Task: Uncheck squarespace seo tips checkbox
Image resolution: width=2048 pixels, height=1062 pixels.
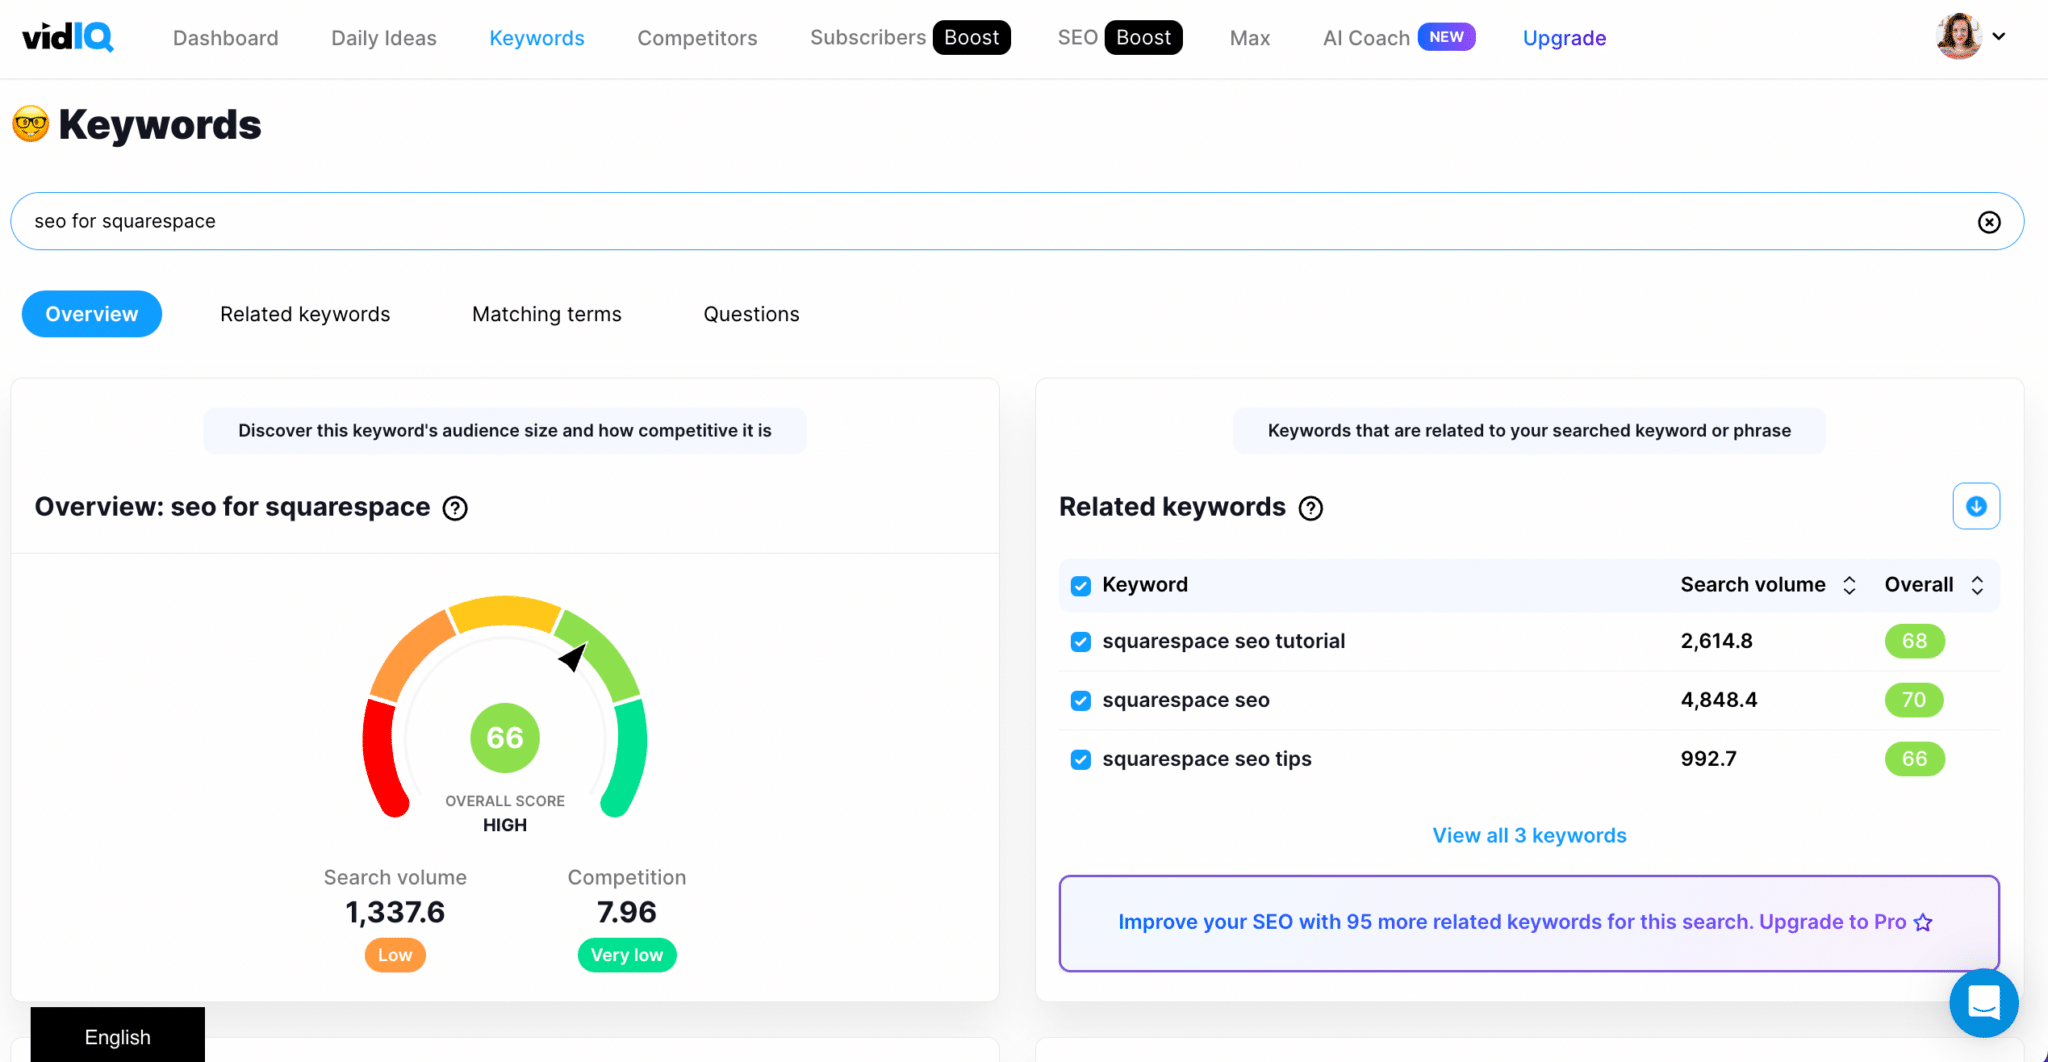Action: click(1080, 760)
